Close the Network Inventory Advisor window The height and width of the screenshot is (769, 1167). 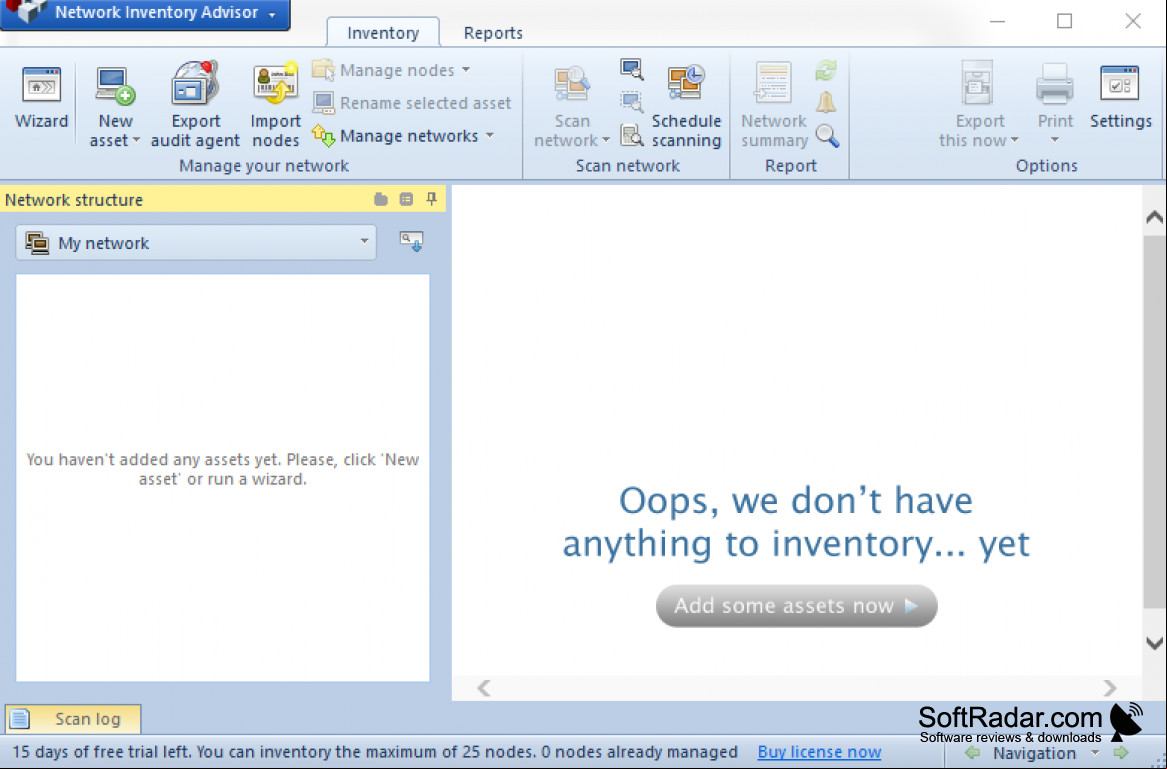pos(1133,21)
